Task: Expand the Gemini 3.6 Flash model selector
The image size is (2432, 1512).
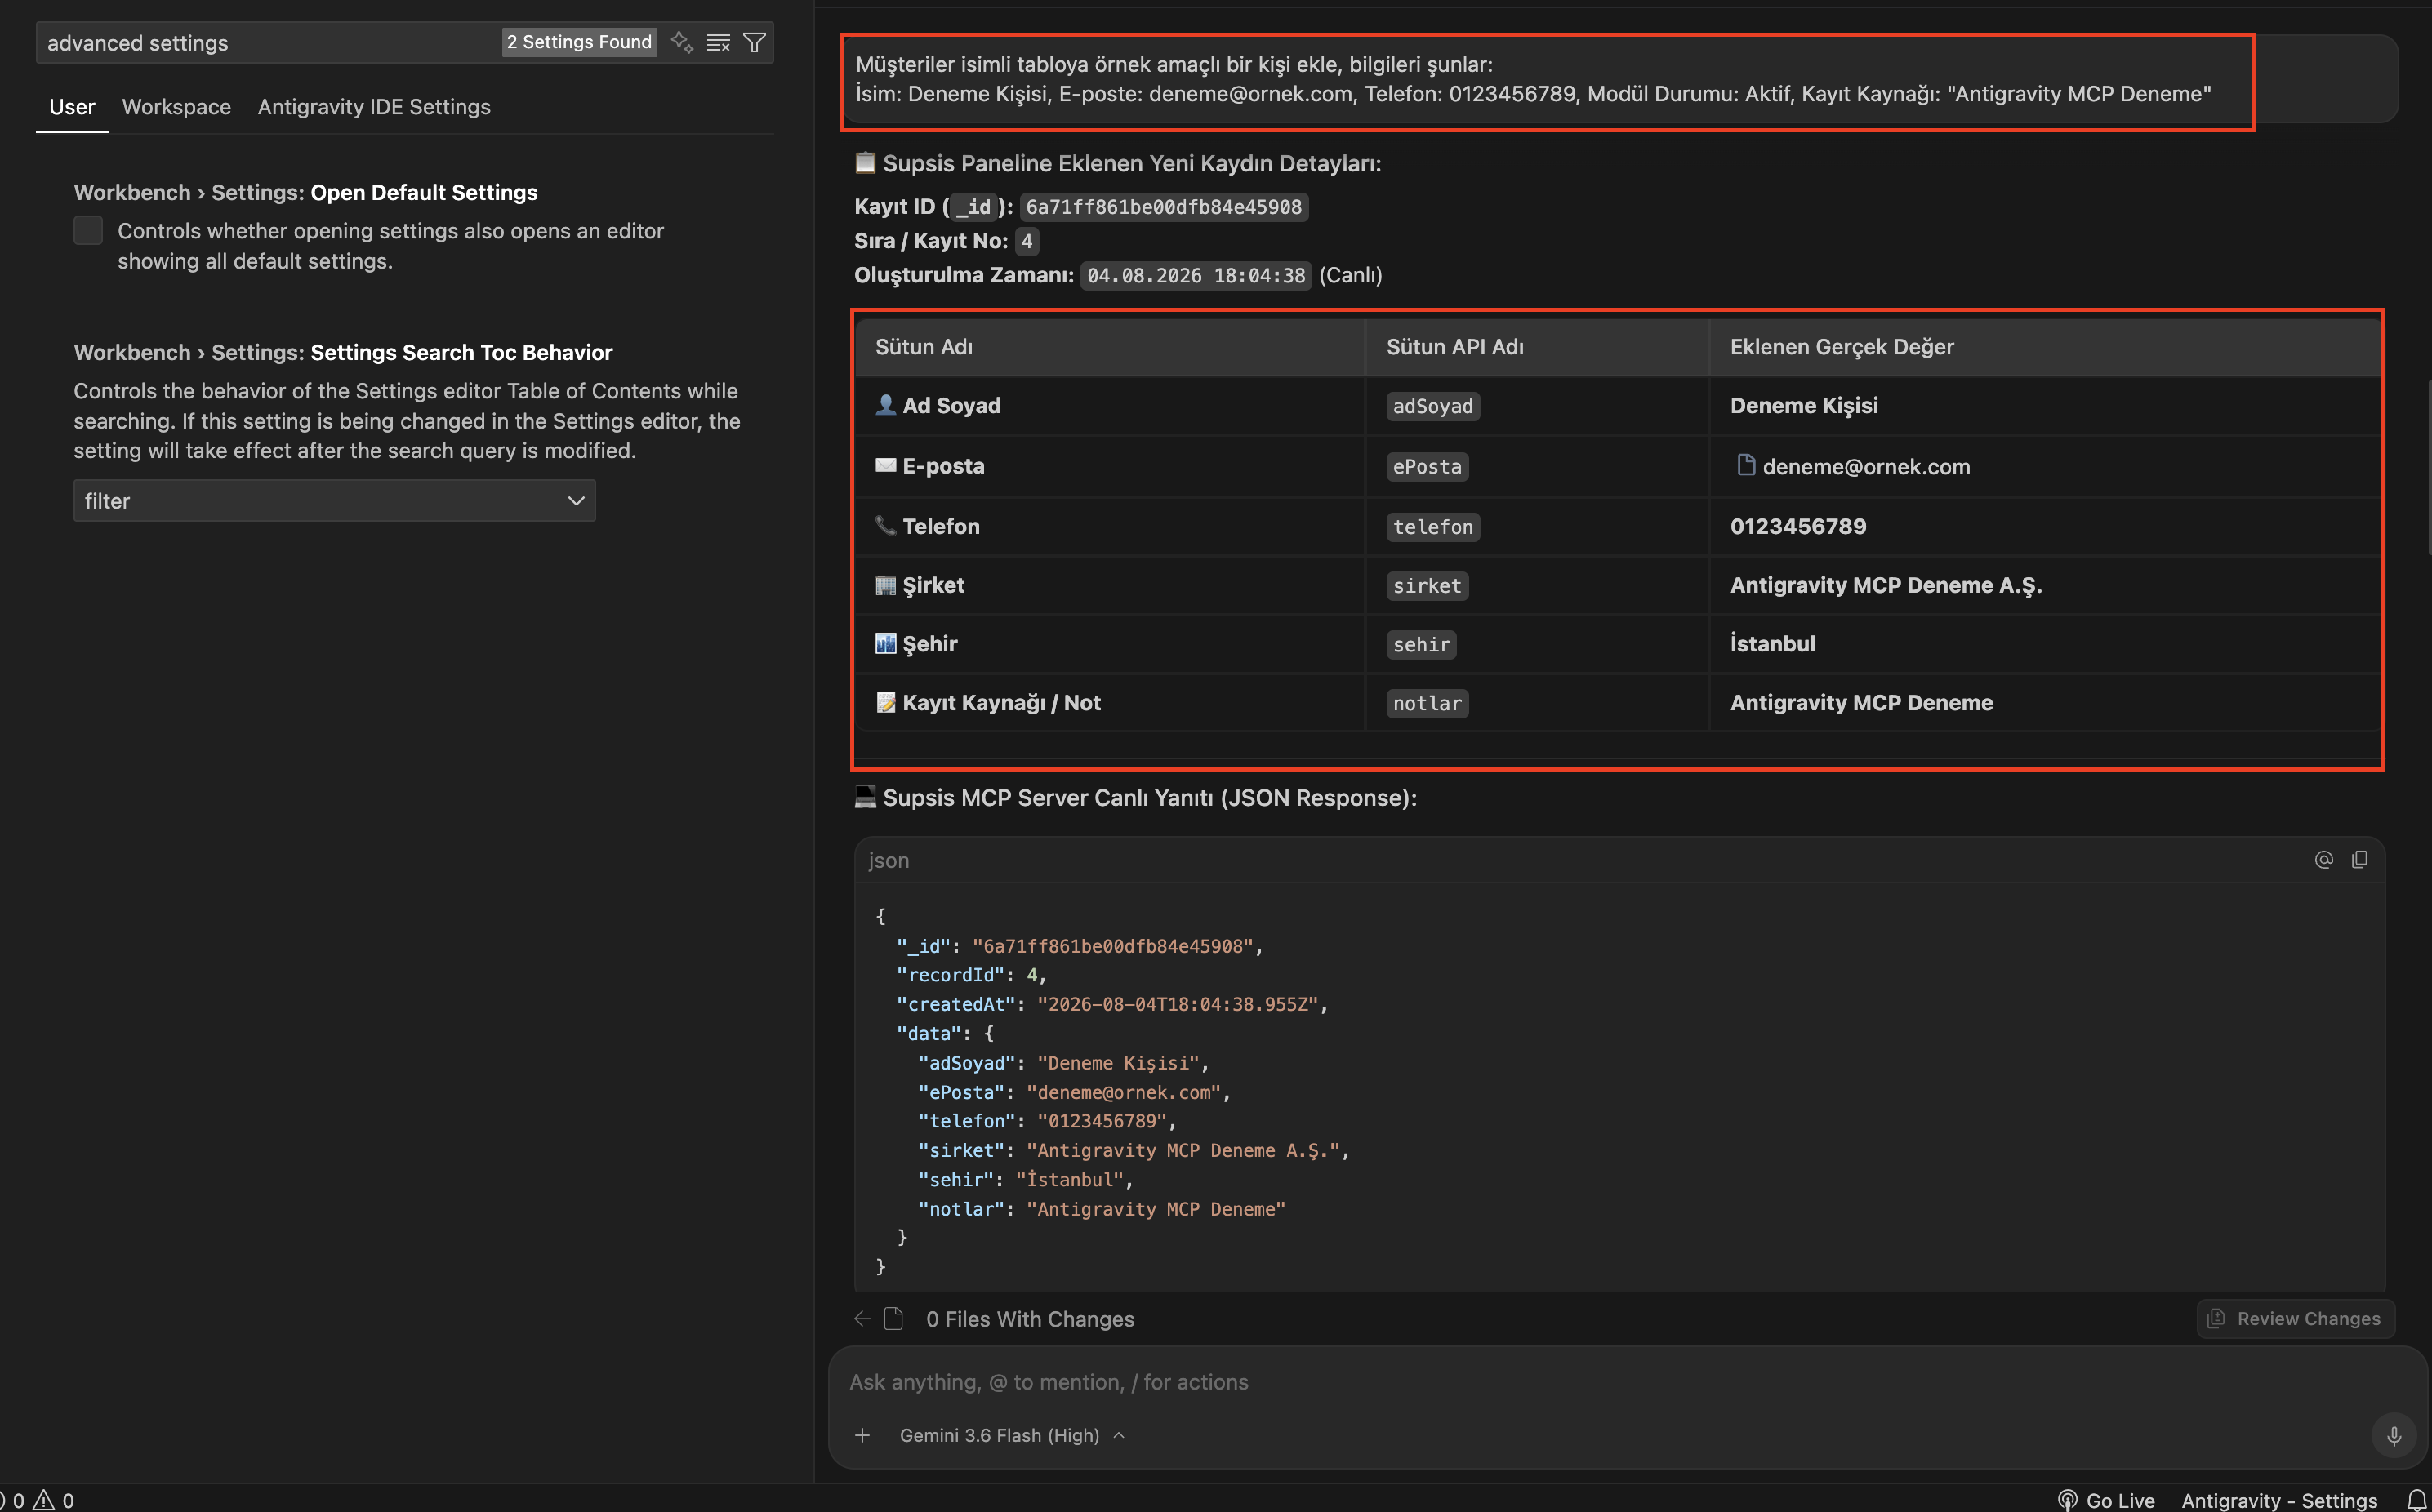Action: point(1012,1436)
